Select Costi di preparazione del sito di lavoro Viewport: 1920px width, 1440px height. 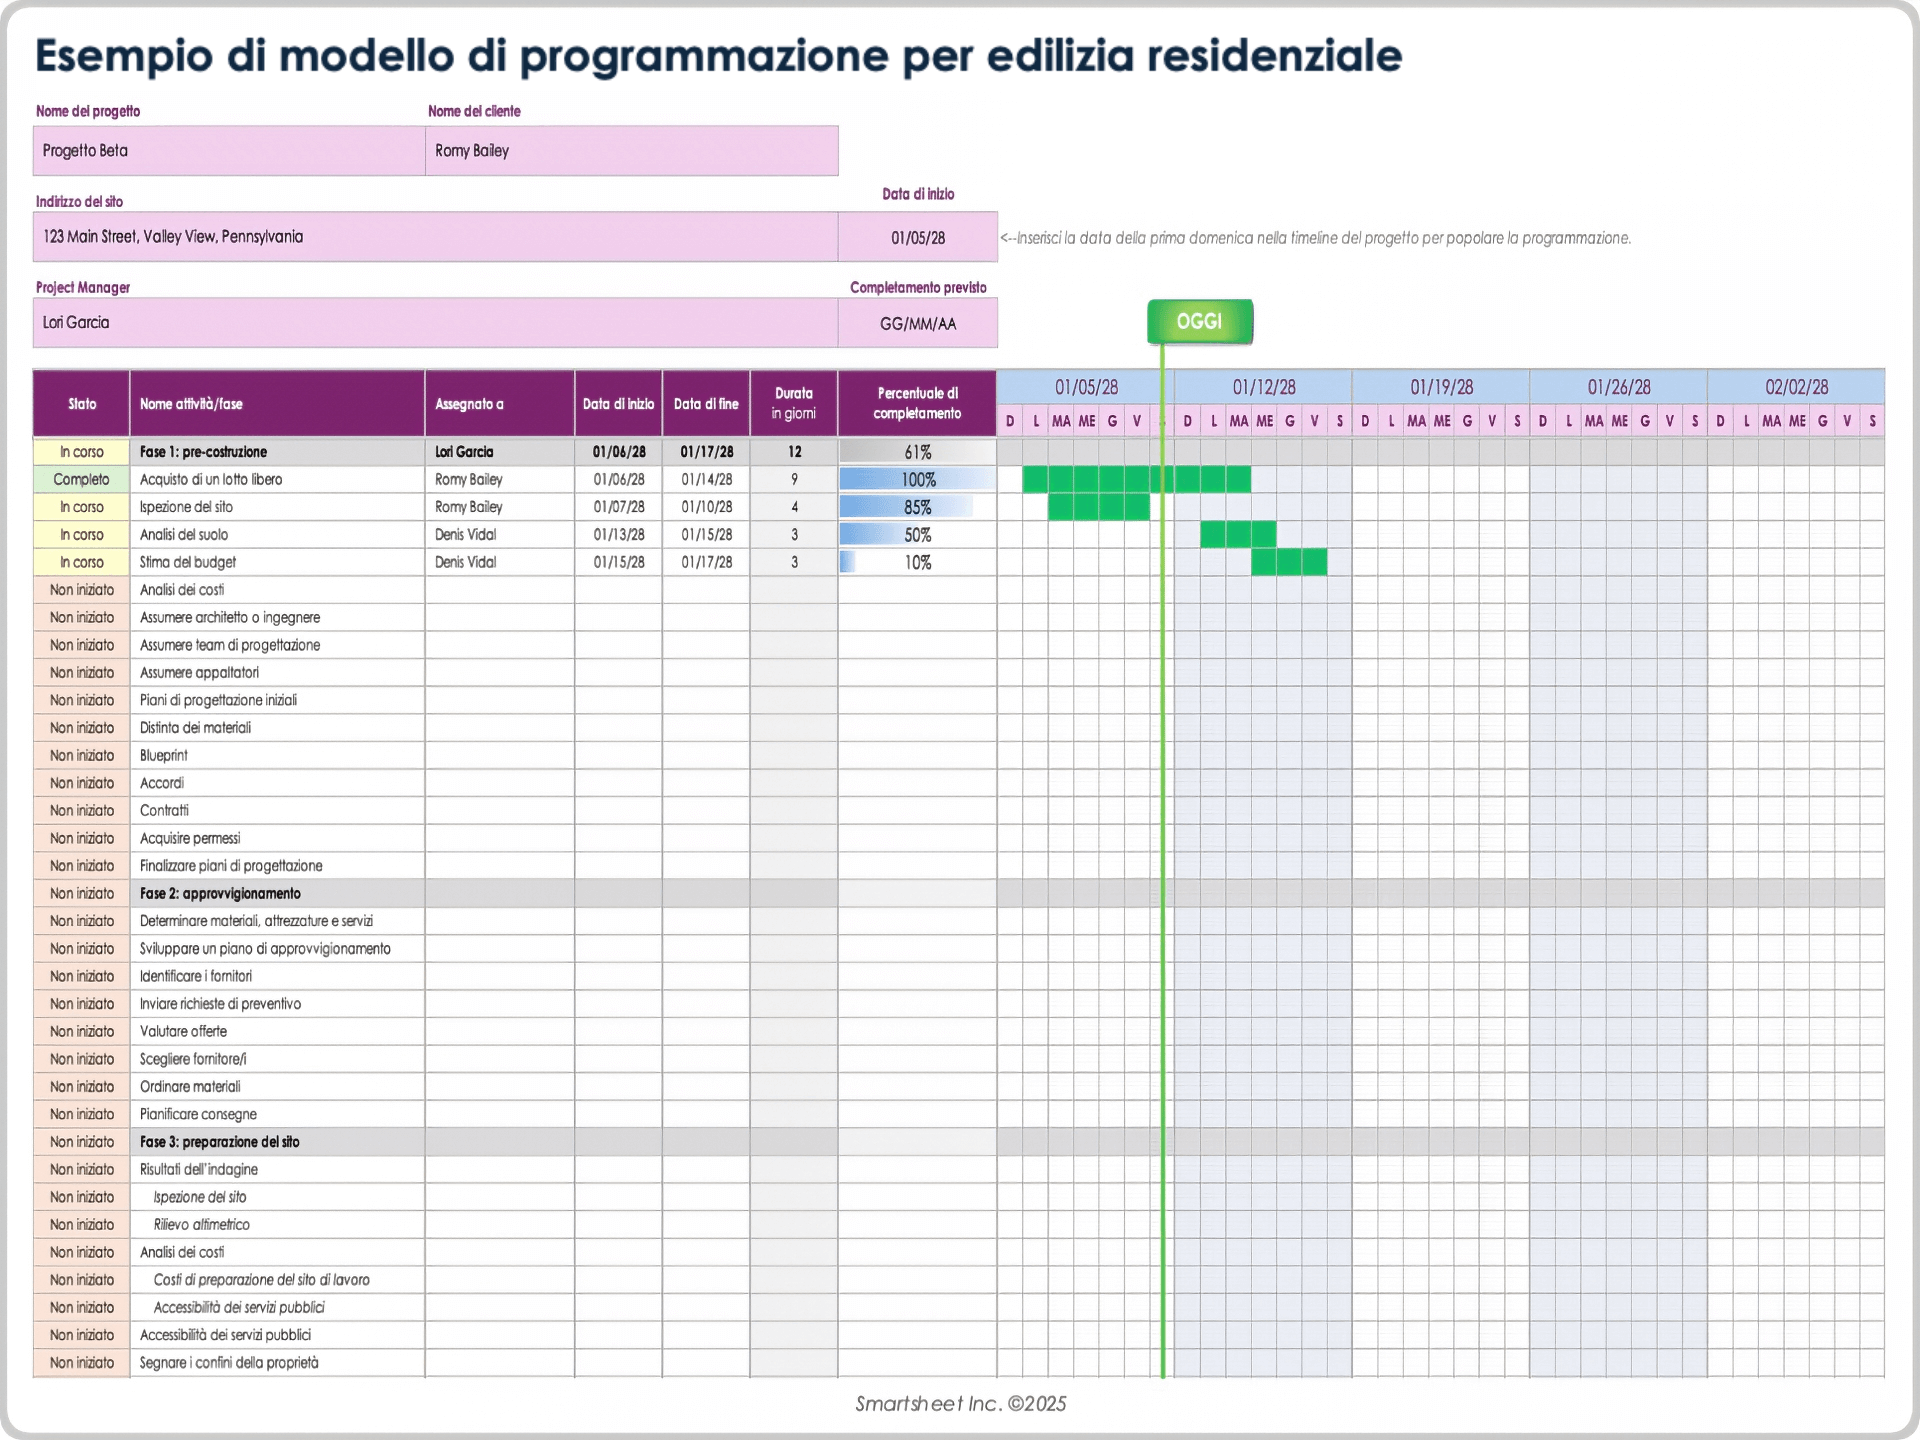click(x=261, y=1280)
